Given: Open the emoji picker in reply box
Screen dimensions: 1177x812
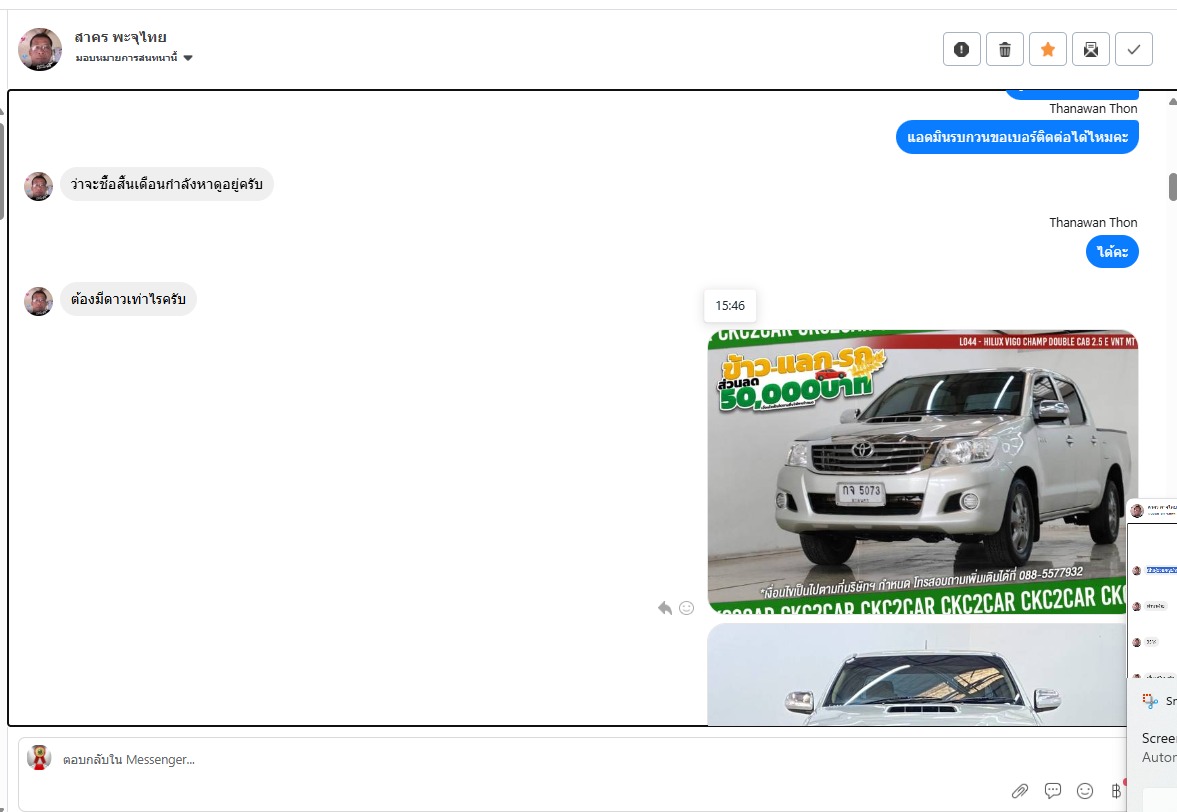Looking at the screenshot, I should click(1085, 791).
